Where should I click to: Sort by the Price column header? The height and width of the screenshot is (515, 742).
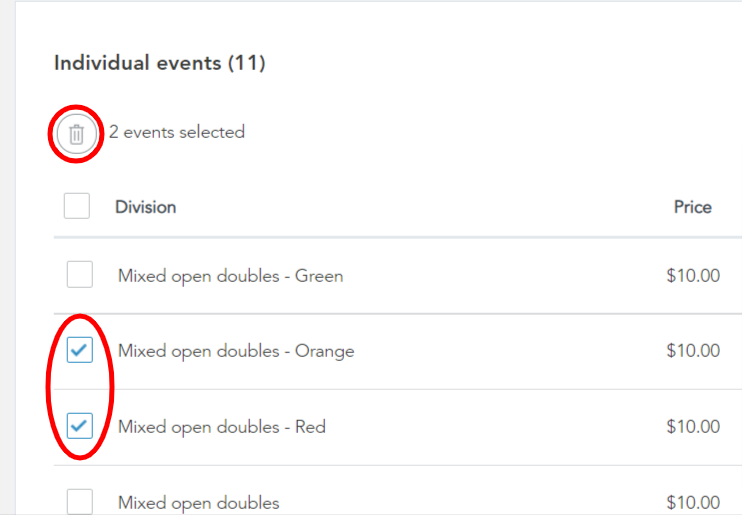pos(693,207)
